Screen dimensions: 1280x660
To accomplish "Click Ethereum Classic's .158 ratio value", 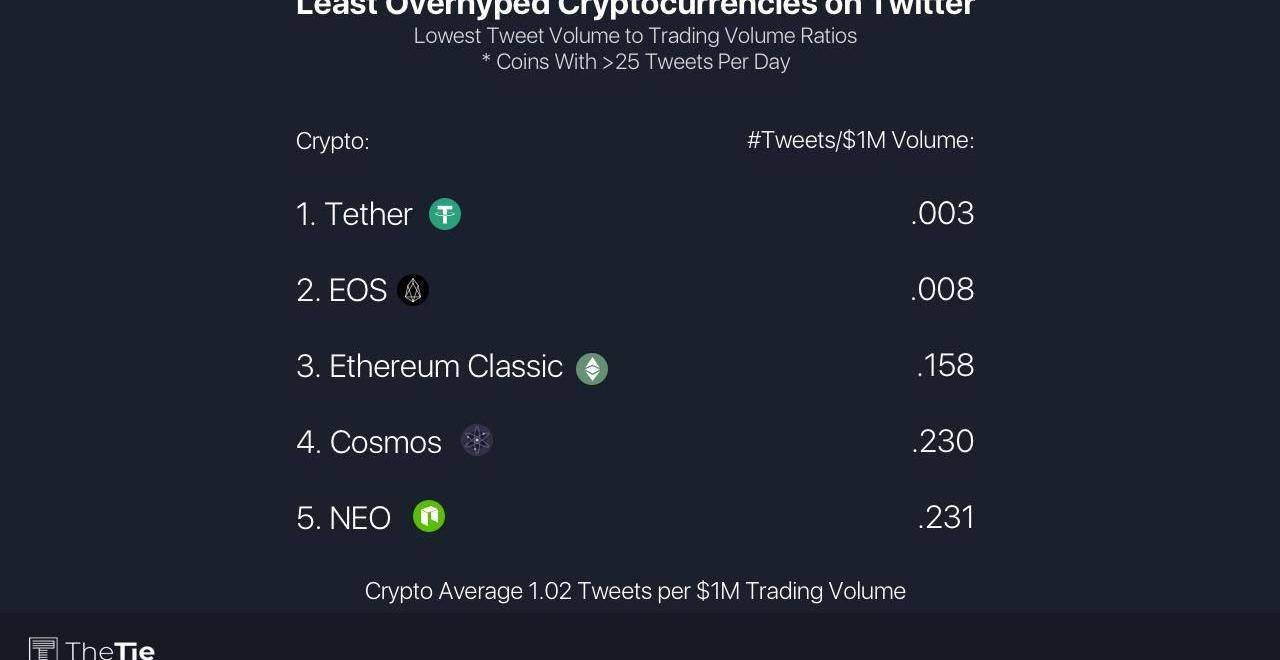I will 945,365.
